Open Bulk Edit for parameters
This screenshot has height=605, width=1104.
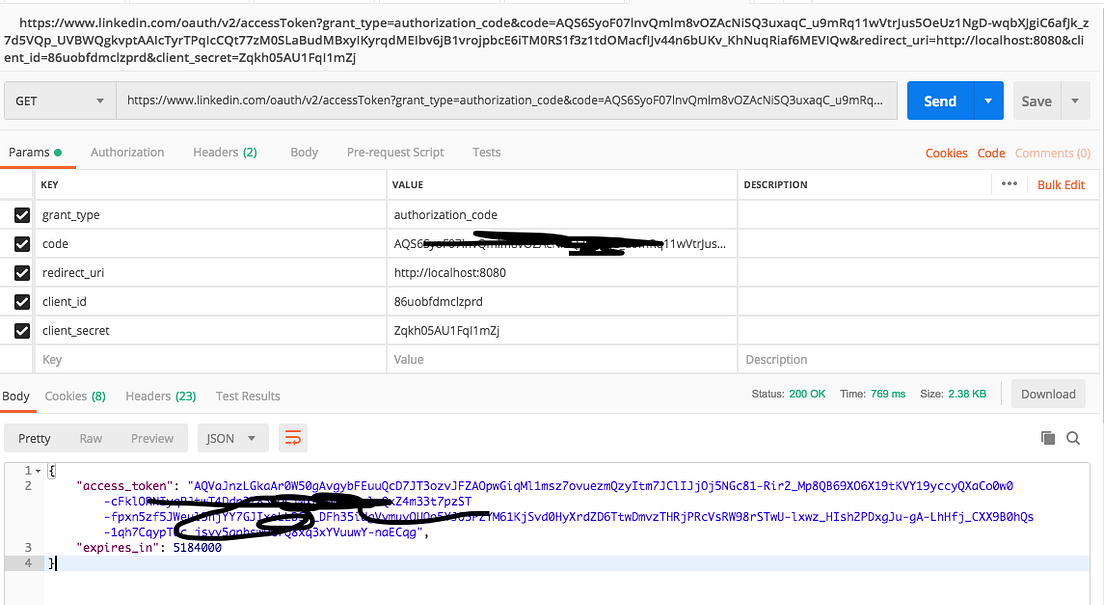[x=1060, y=184]
